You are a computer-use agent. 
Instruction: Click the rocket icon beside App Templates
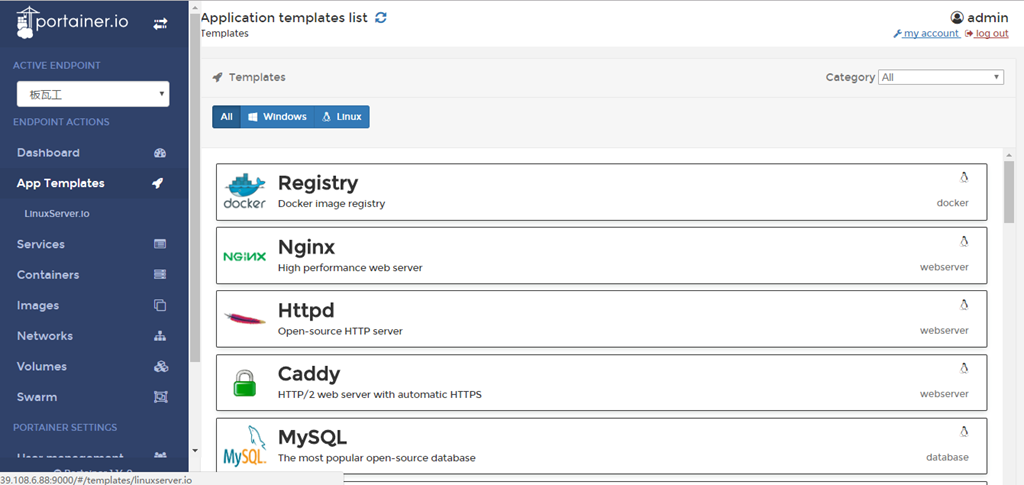click(158, 183)
